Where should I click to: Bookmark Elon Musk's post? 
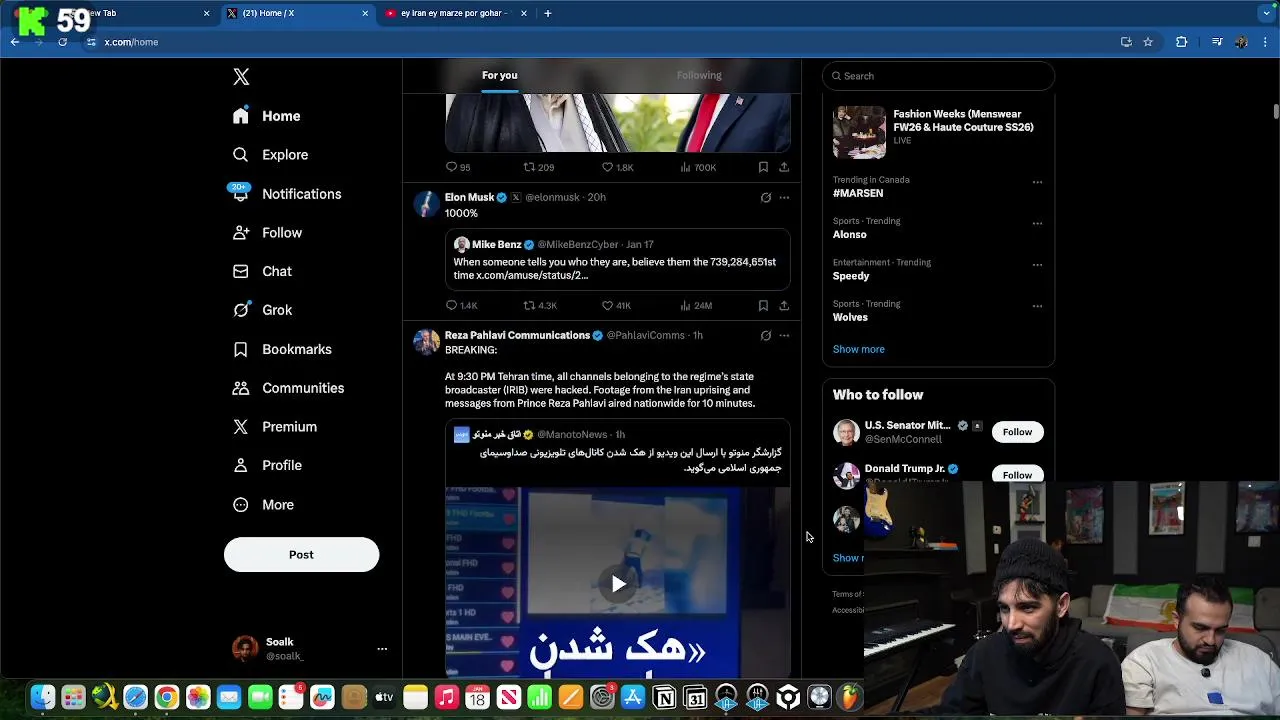point(763,306)
